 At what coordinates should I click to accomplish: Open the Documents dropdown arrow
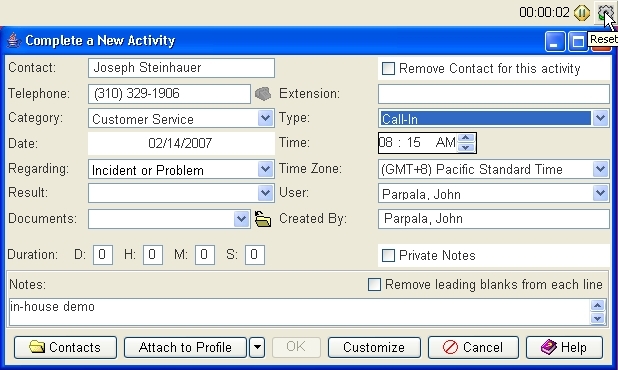pyautogui.click(x=241, y=219)
